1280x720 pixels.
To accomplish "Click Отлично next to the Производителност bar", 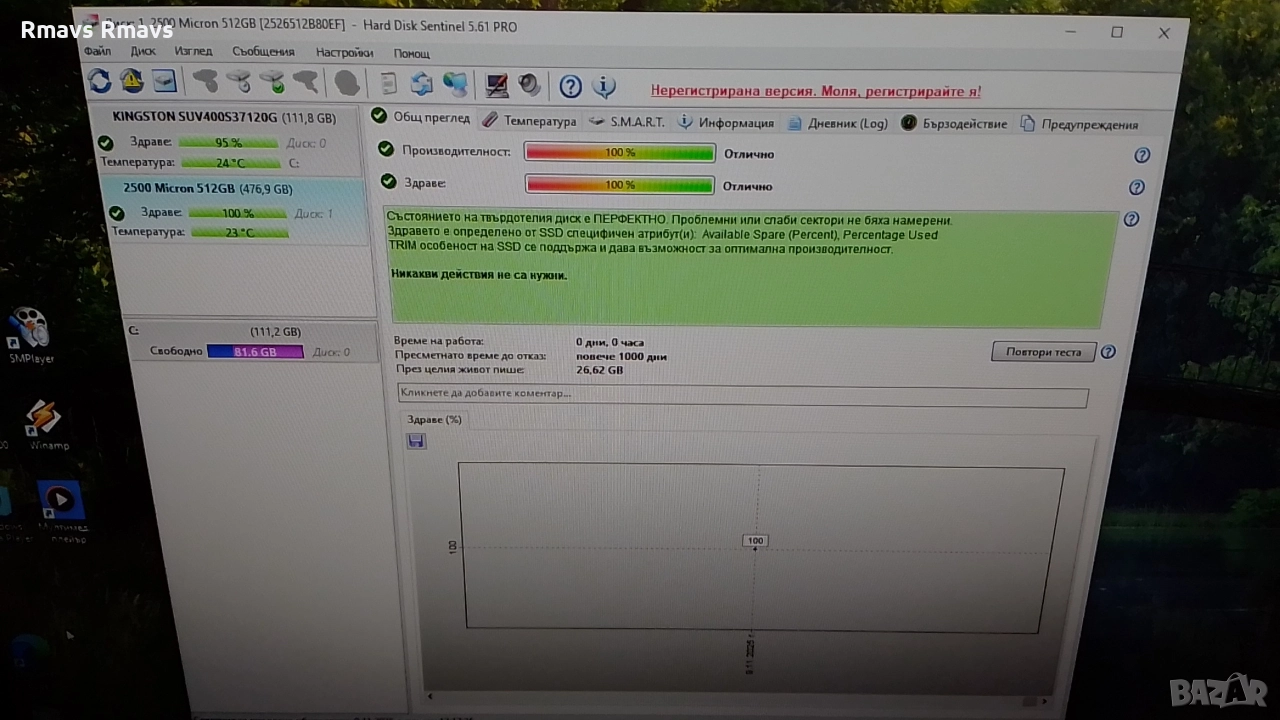I will (x=748, y=154).
